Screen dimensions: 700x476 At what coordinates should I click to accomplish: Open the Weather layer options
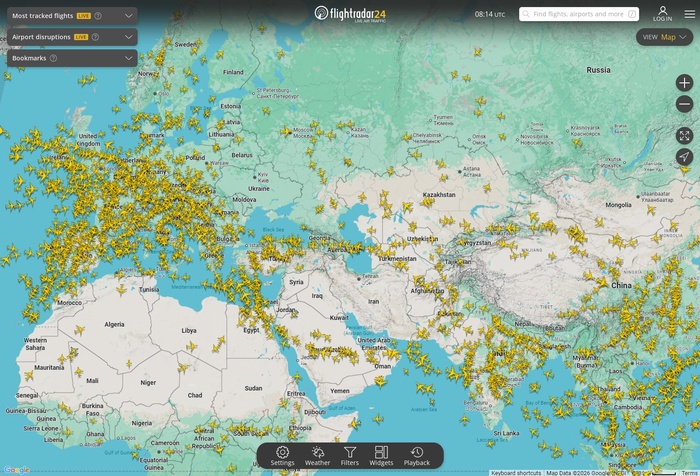[x=317, y=455]
